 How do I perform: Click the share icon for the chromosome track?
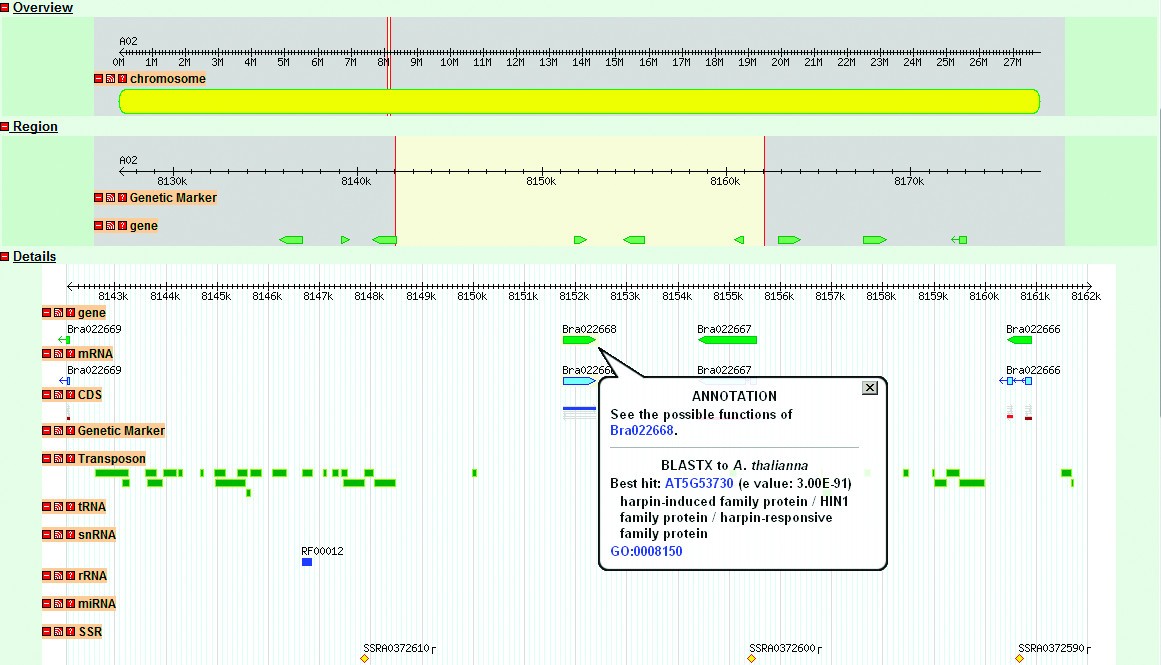(x=110, y=79)
